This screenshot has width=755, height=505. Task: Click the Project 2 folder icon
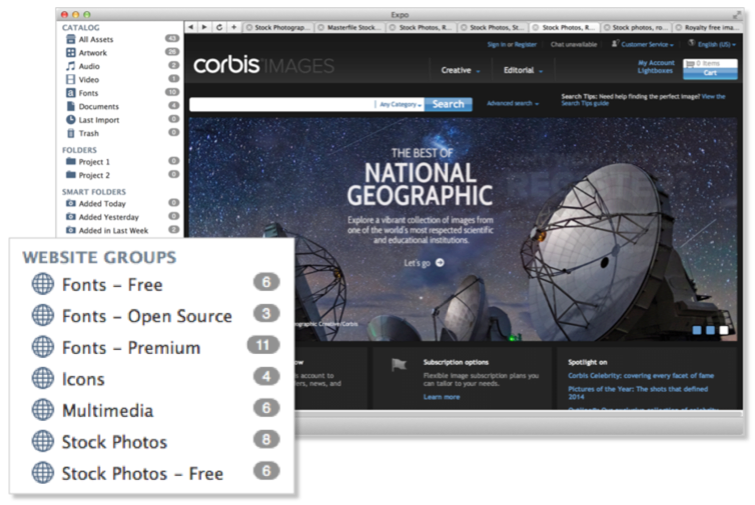71,175
